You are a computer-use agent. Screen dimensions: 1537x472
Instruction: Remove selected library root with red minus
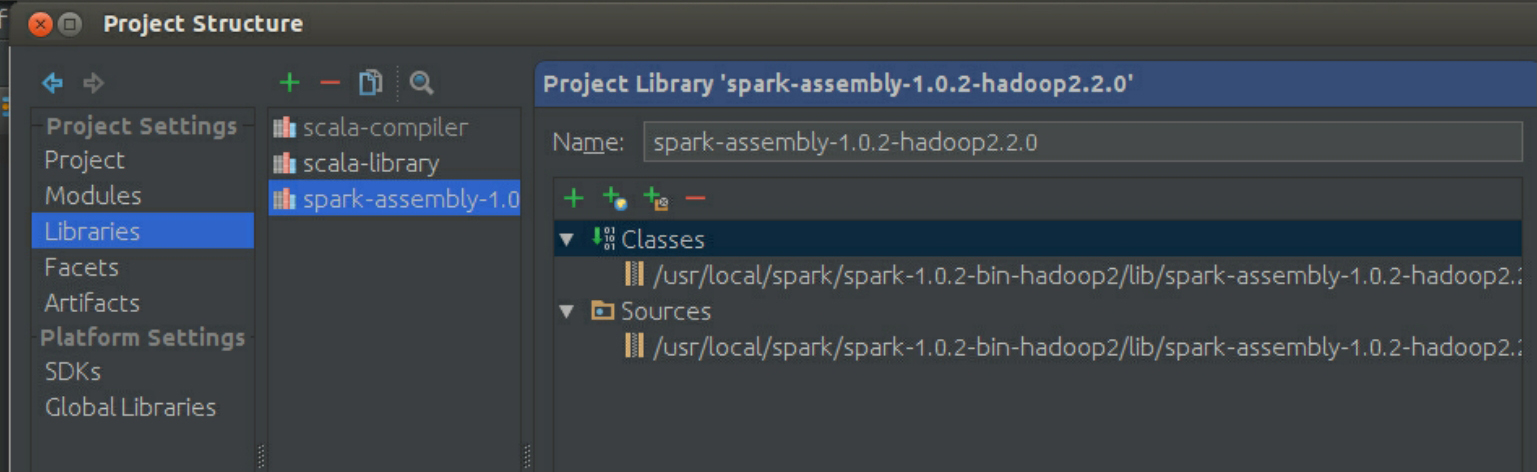695,198
